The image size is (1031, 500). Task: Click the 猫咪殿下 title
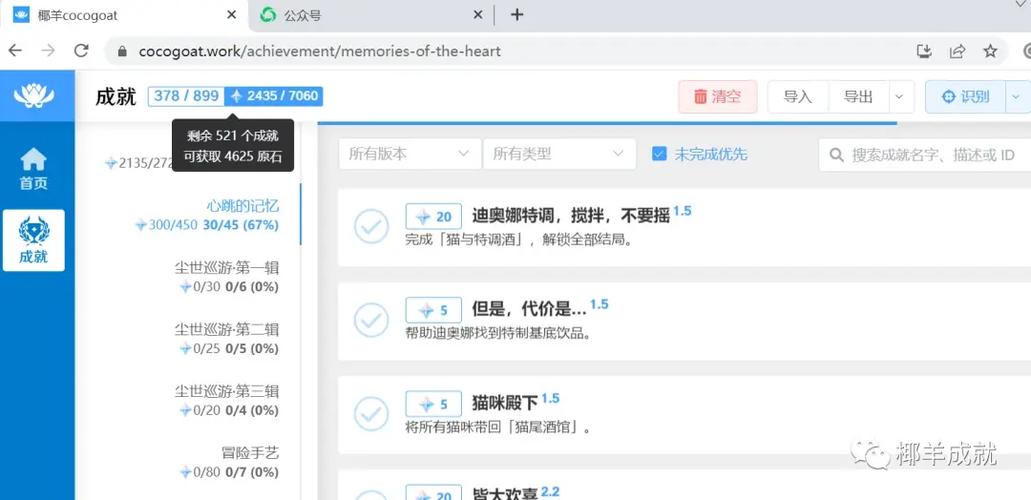tap(504, 403)
